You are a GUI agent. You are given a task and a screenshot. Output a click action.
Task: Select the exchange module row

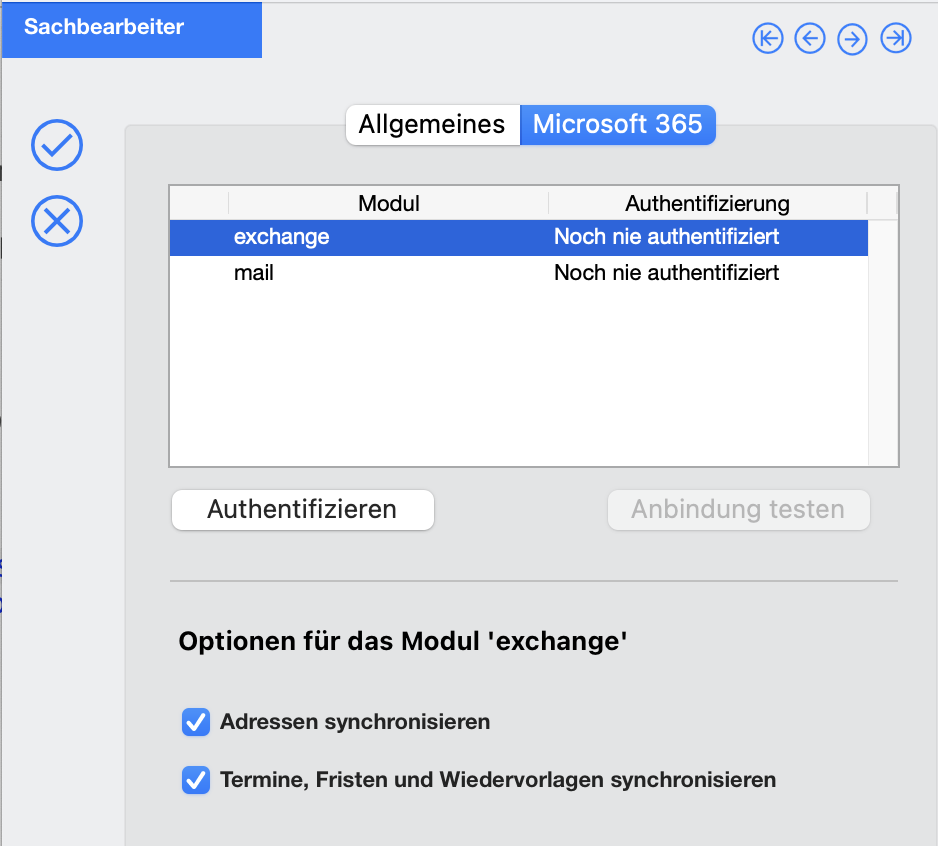519,238
